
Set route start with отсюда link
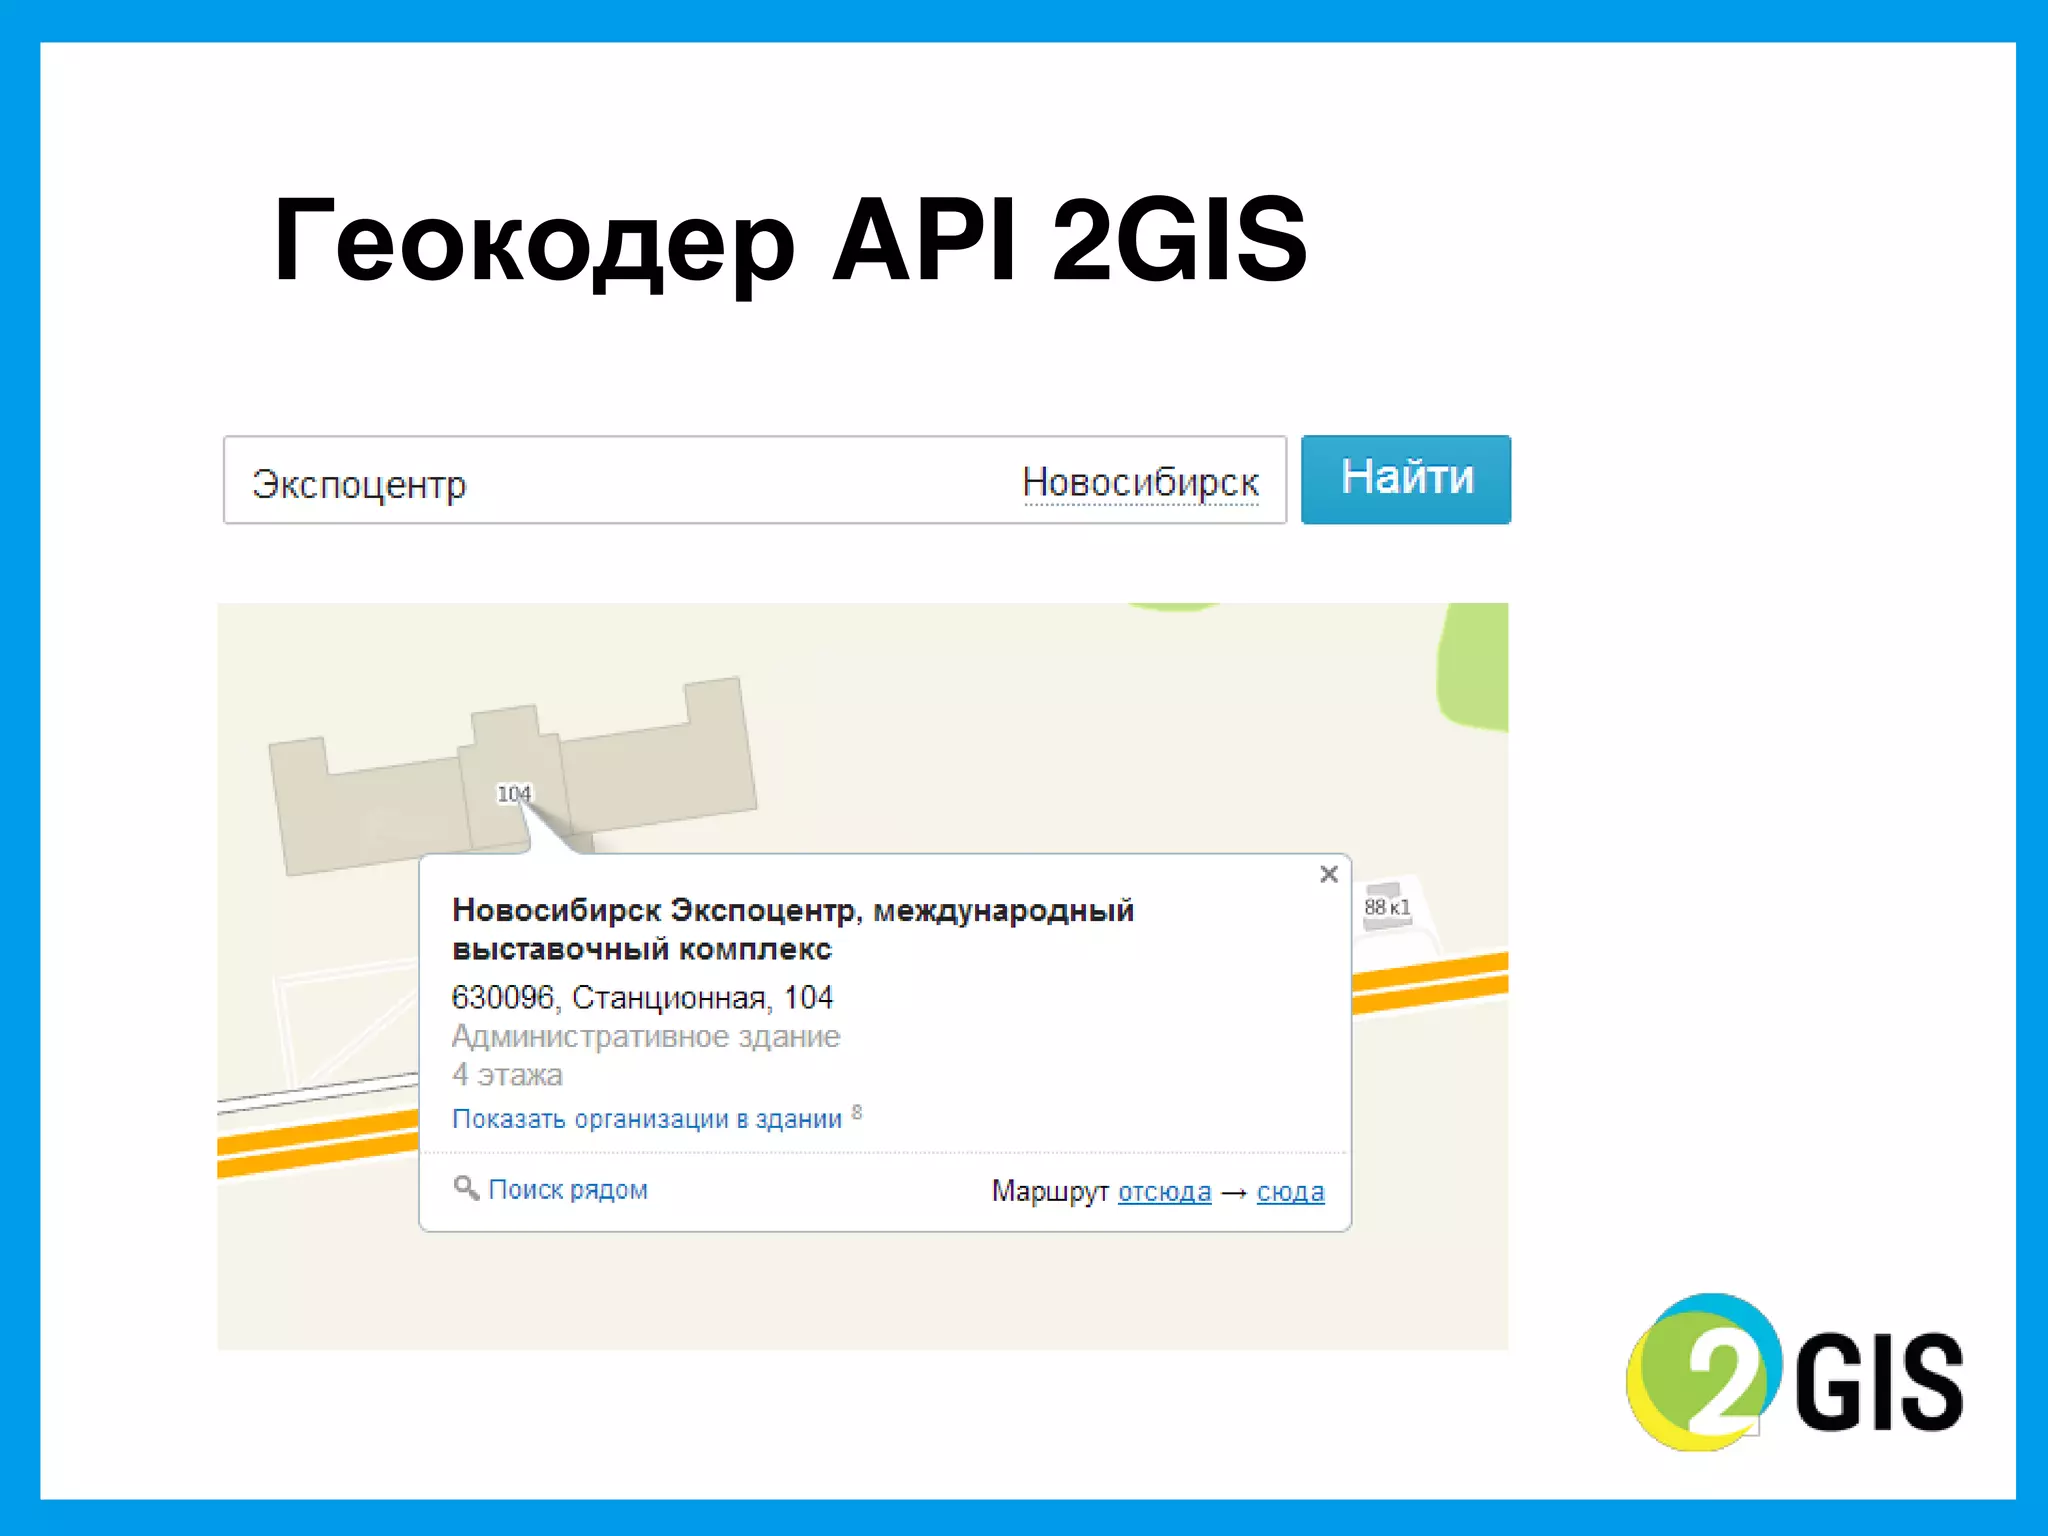pos(1164,1191)
